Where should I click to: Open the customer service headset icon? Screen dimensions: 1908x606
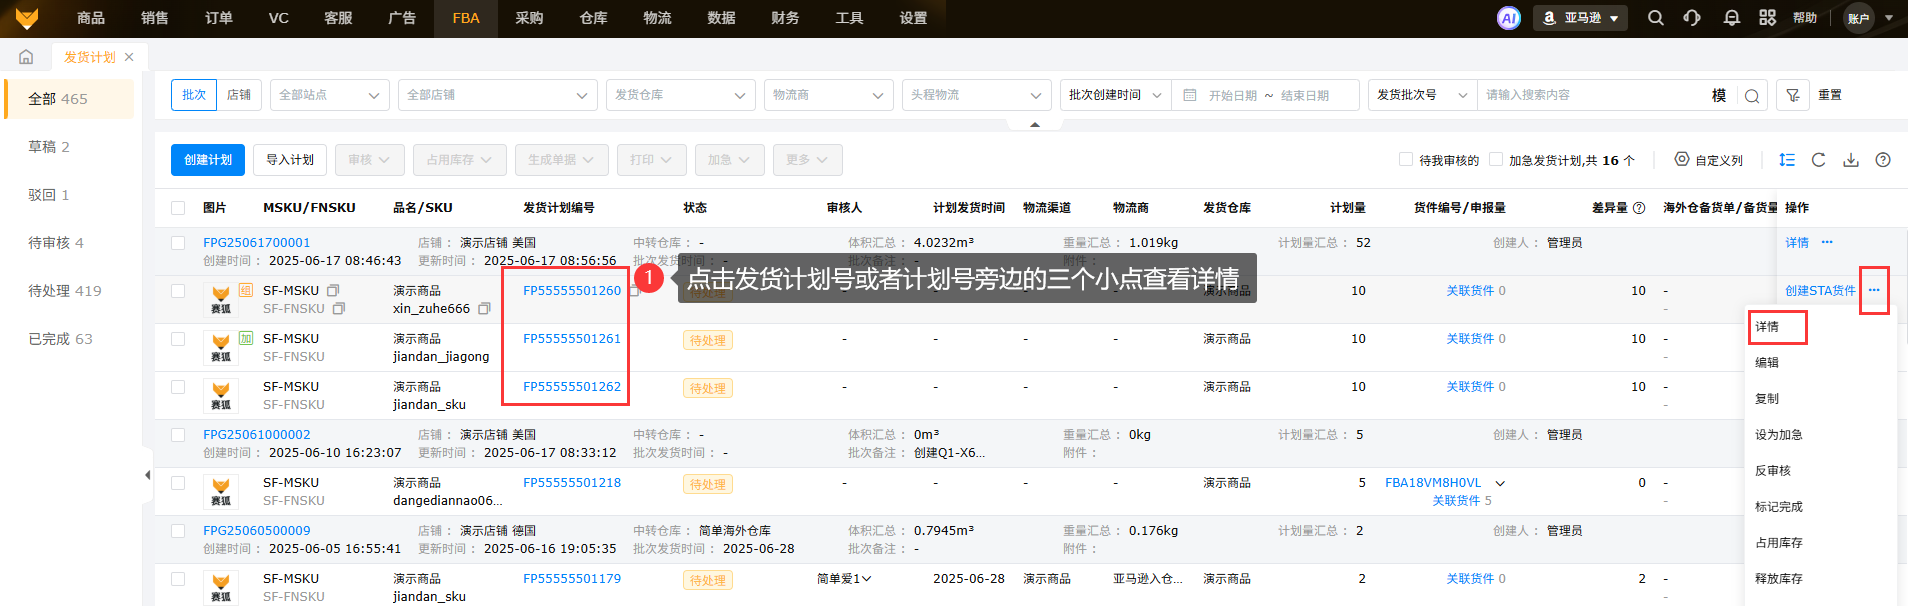point(1692,18)
